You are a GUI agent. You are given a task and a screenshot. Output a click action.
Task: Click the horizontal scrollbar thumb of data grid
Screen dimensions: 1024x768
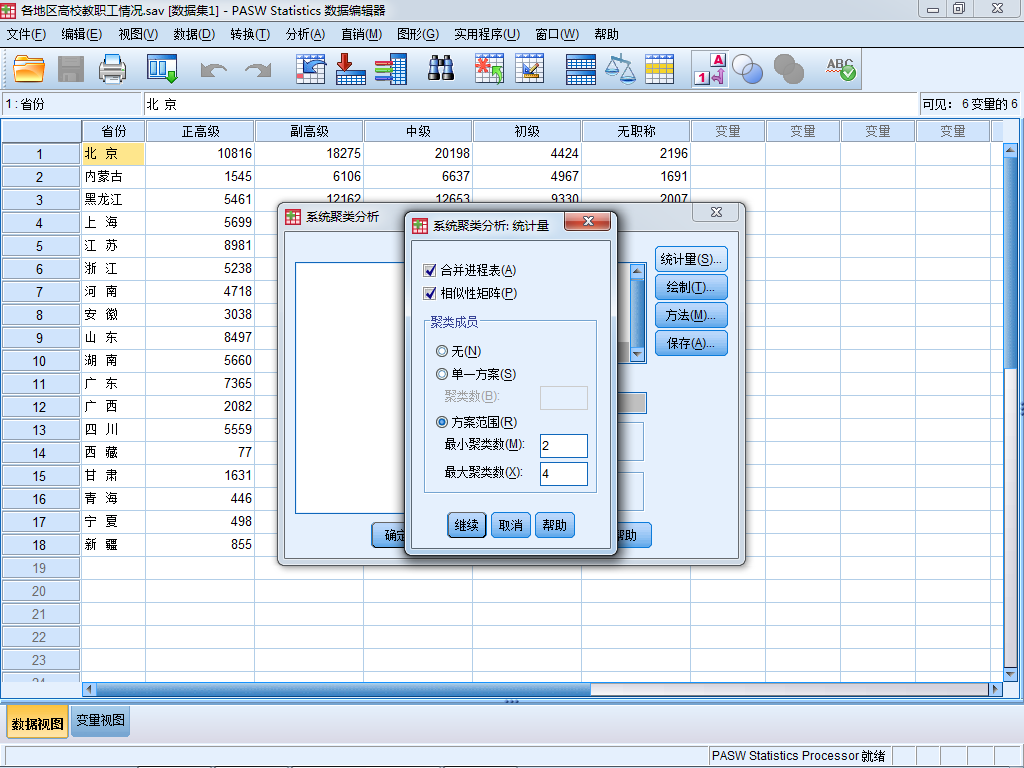(343, 689)
